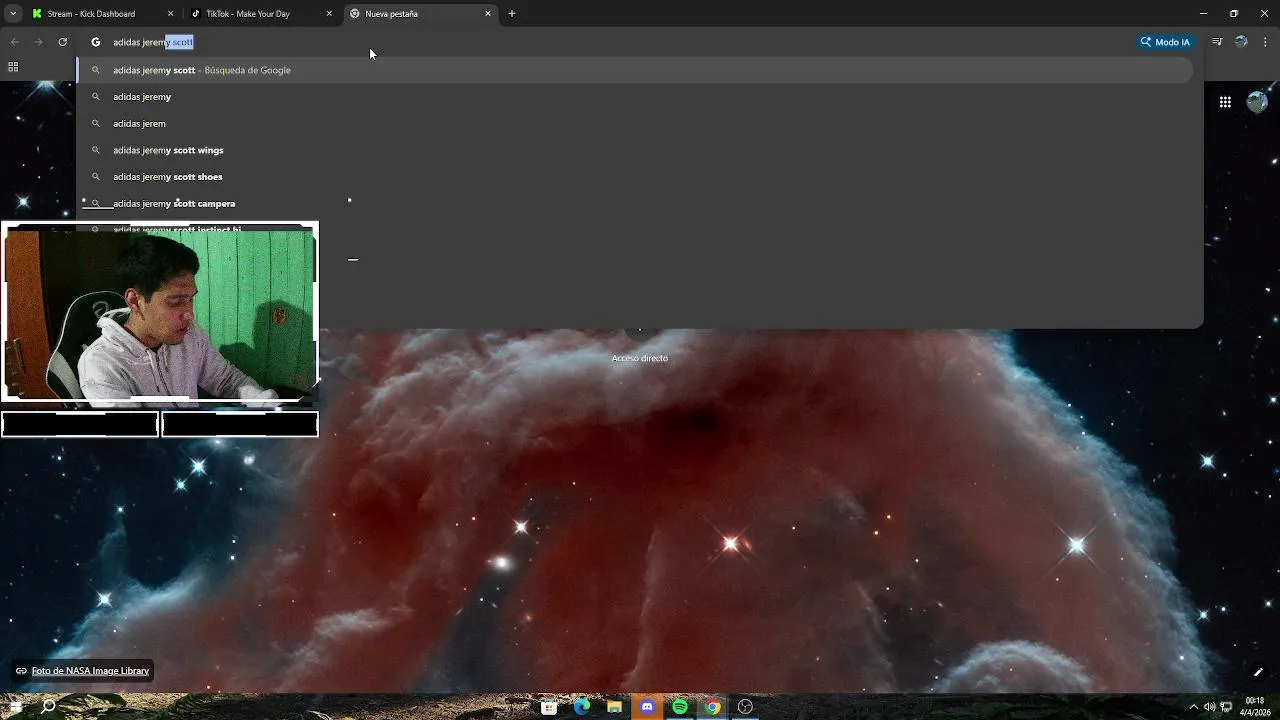The width and height of the screenshot is (1280, 720).
Task: Click the webcam overlay thumbnail
Action: (160, 312)
